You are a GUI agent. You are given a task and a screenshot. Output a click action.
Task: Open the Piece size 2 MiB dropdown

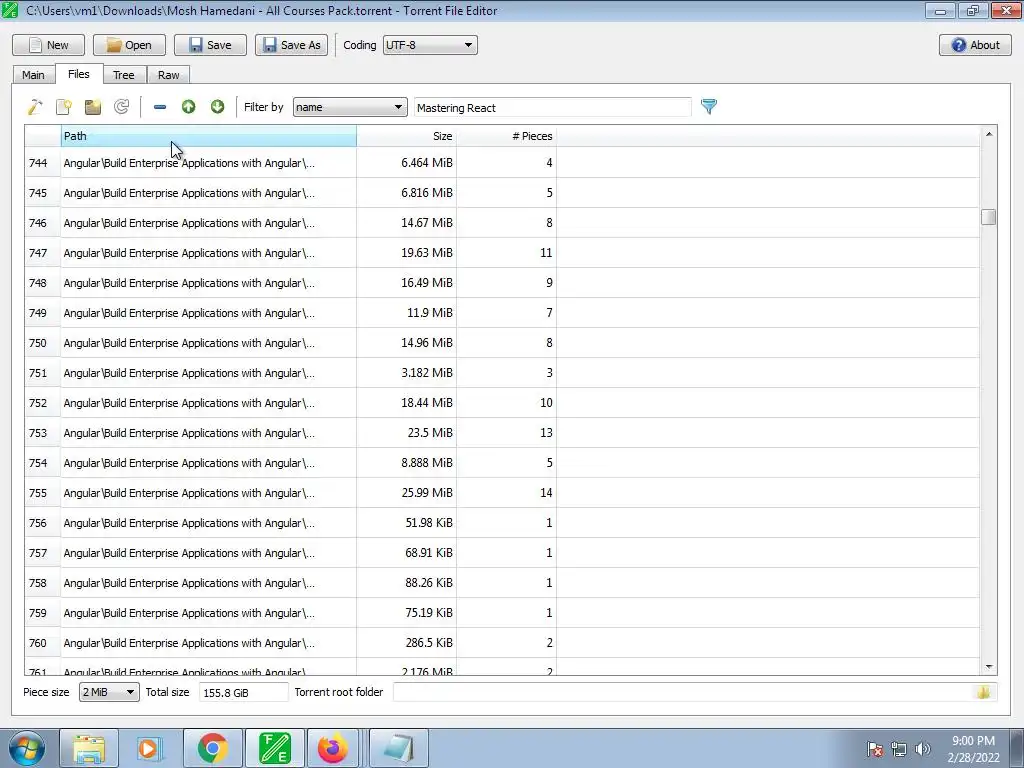point(109,692)
